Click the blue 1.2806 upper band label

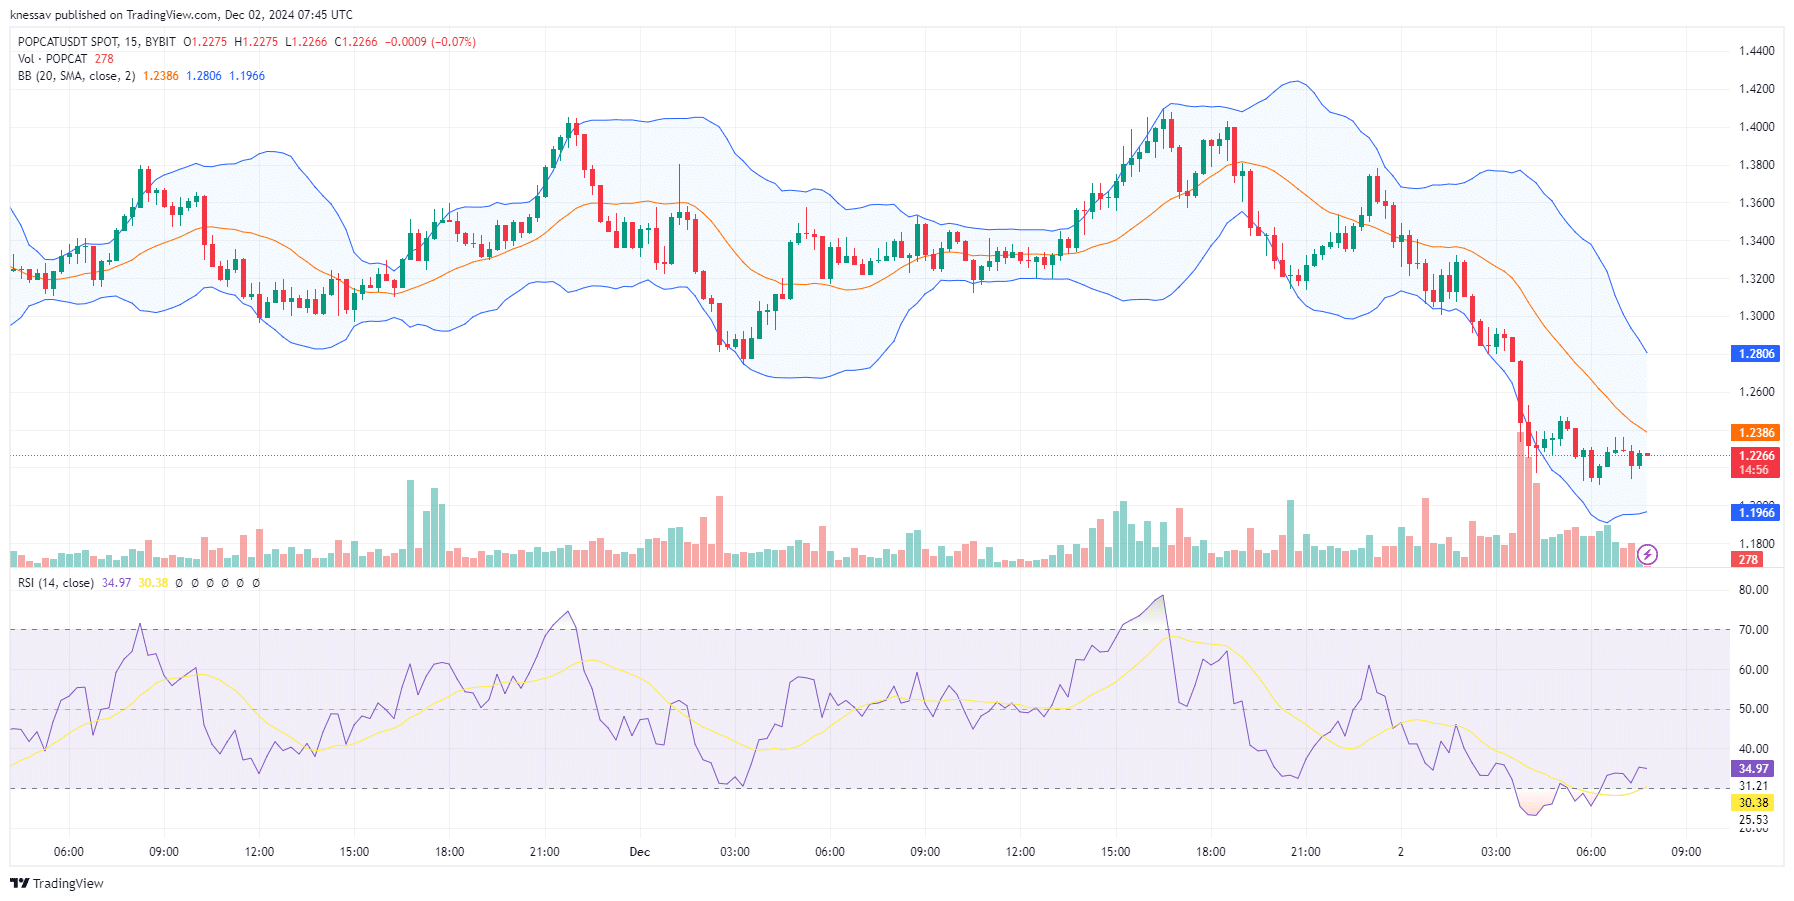1755,354
